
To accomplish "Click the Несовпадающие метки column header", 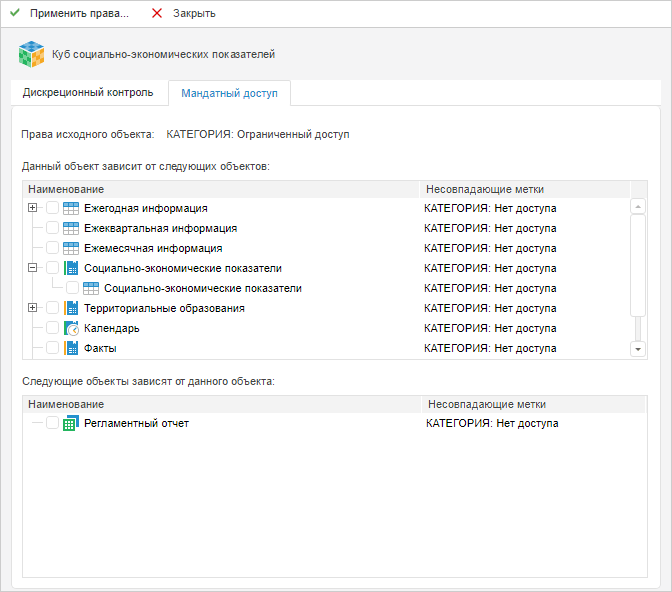I will 485,189.
